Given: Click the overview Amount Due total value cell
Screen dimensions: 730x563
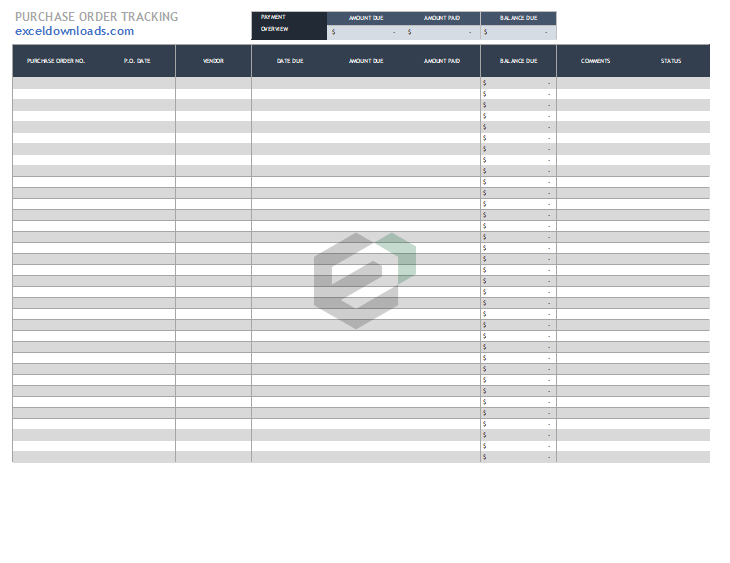Looking at the screenshot, I should tap(365, 32).
